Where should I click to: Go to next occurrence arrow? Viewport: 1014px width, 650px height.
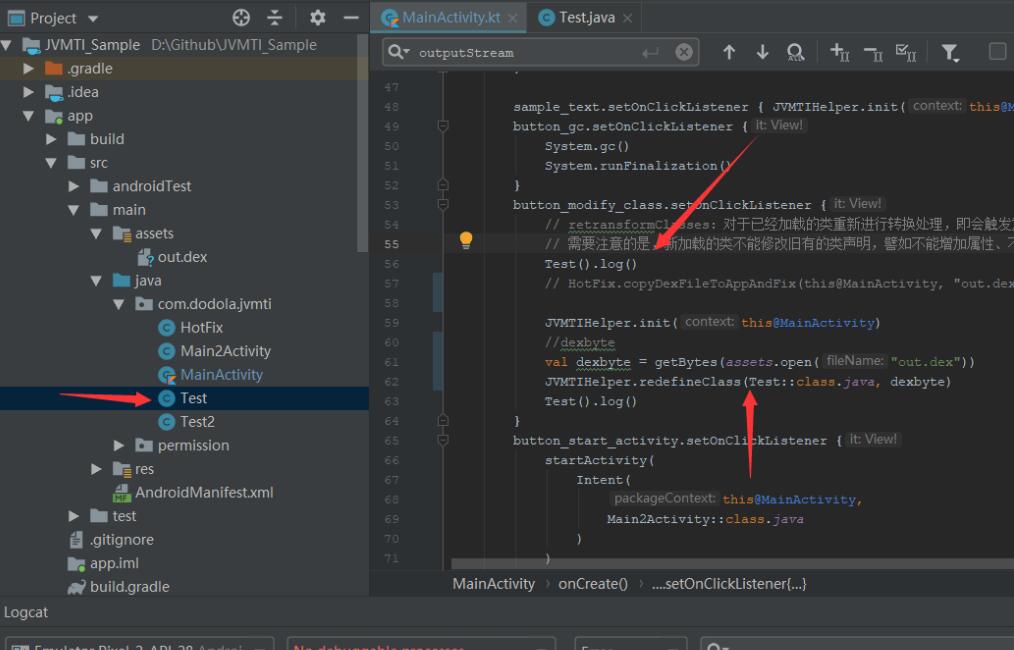[762, 52]
